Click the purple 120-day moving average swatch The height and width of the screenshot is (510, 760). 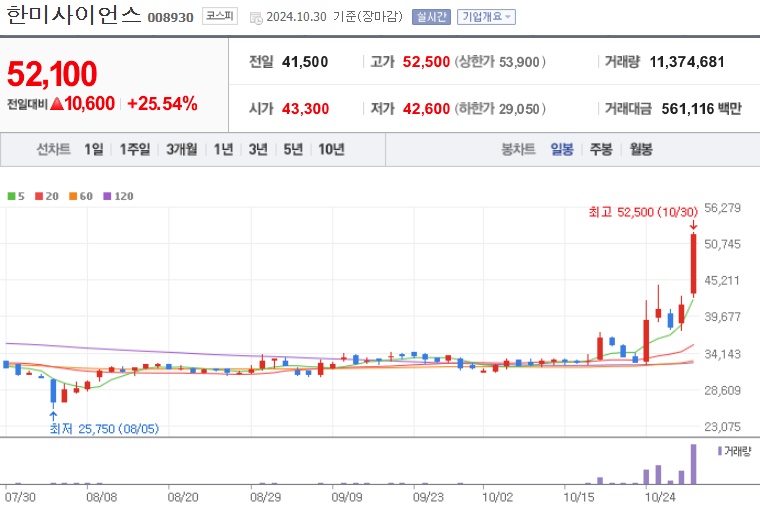coord(107,196)
